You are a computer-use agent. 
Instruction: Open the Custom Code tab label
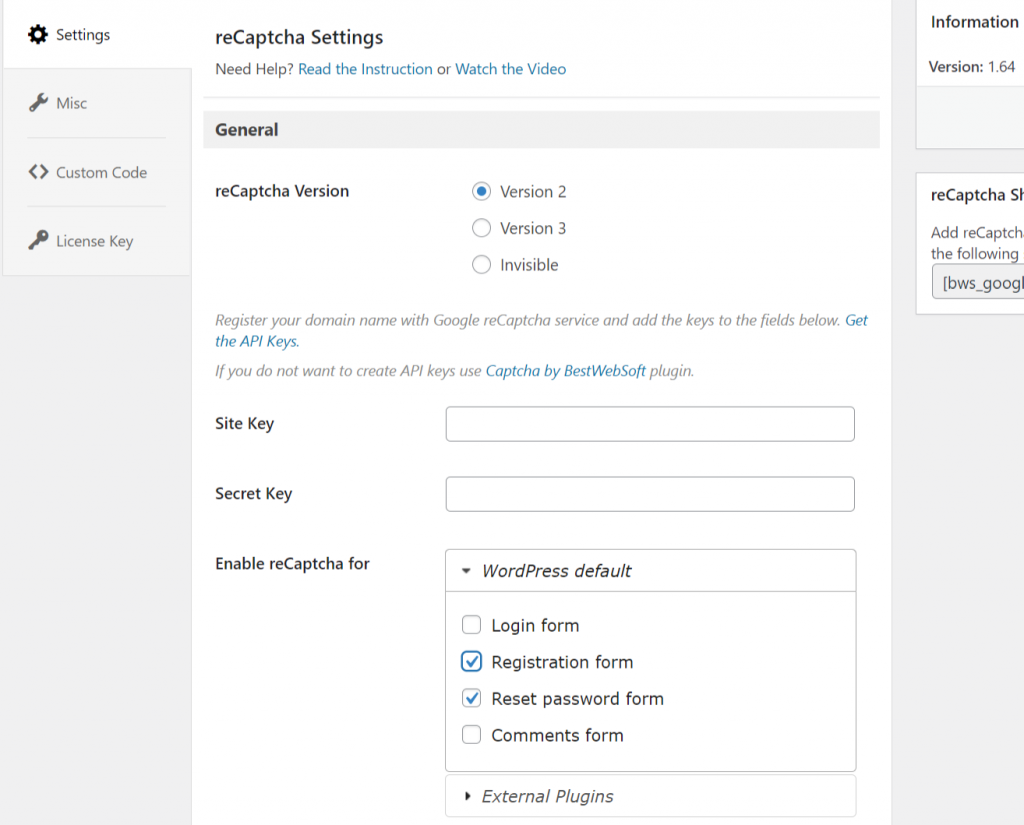pos(101,172)
